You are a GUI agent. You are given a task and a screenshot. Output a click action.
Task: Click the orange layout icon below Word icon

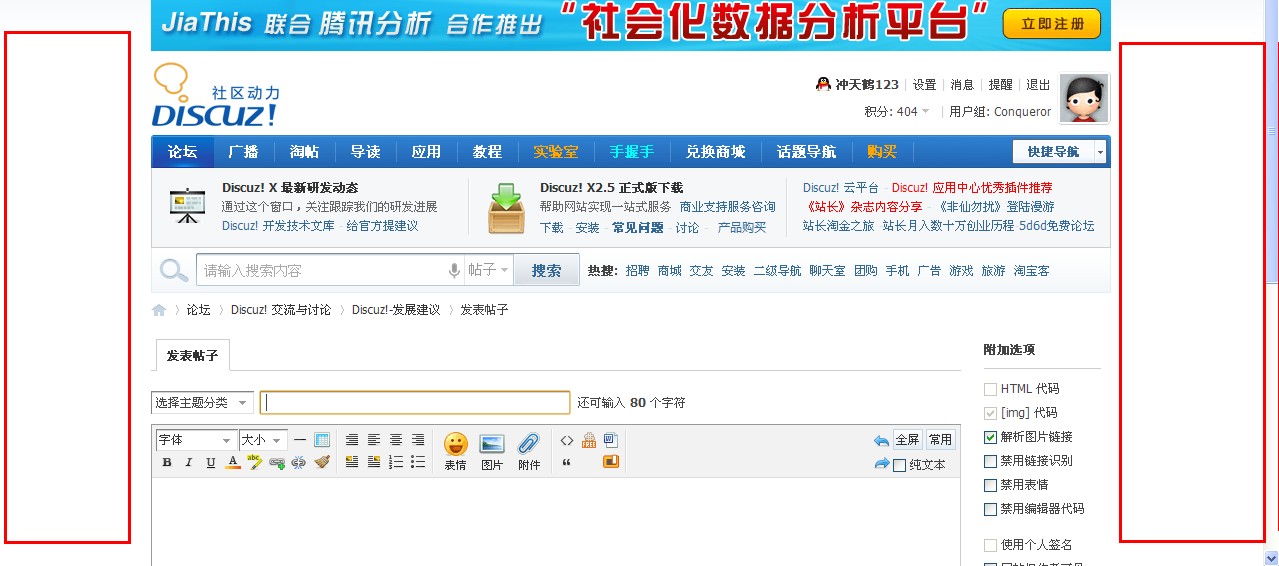610,462
